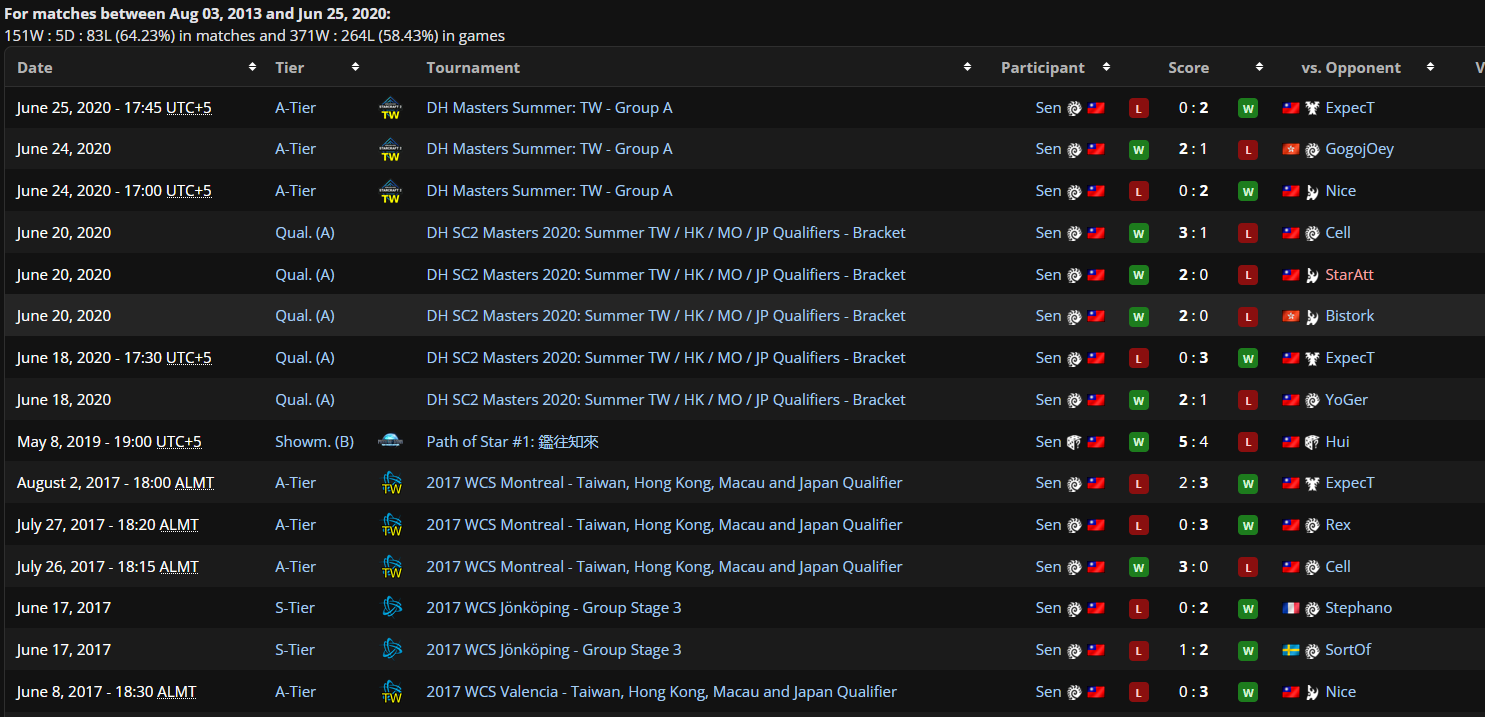Click the Hong Kong flag beside GogojOey
Screen dimensions: 1485x717
1291,150
